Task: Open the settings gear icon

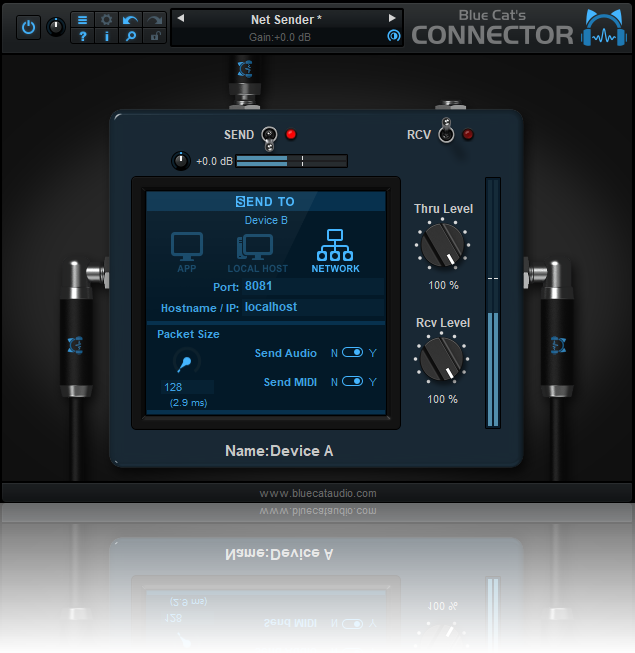Action: click(x=107, y=20)
